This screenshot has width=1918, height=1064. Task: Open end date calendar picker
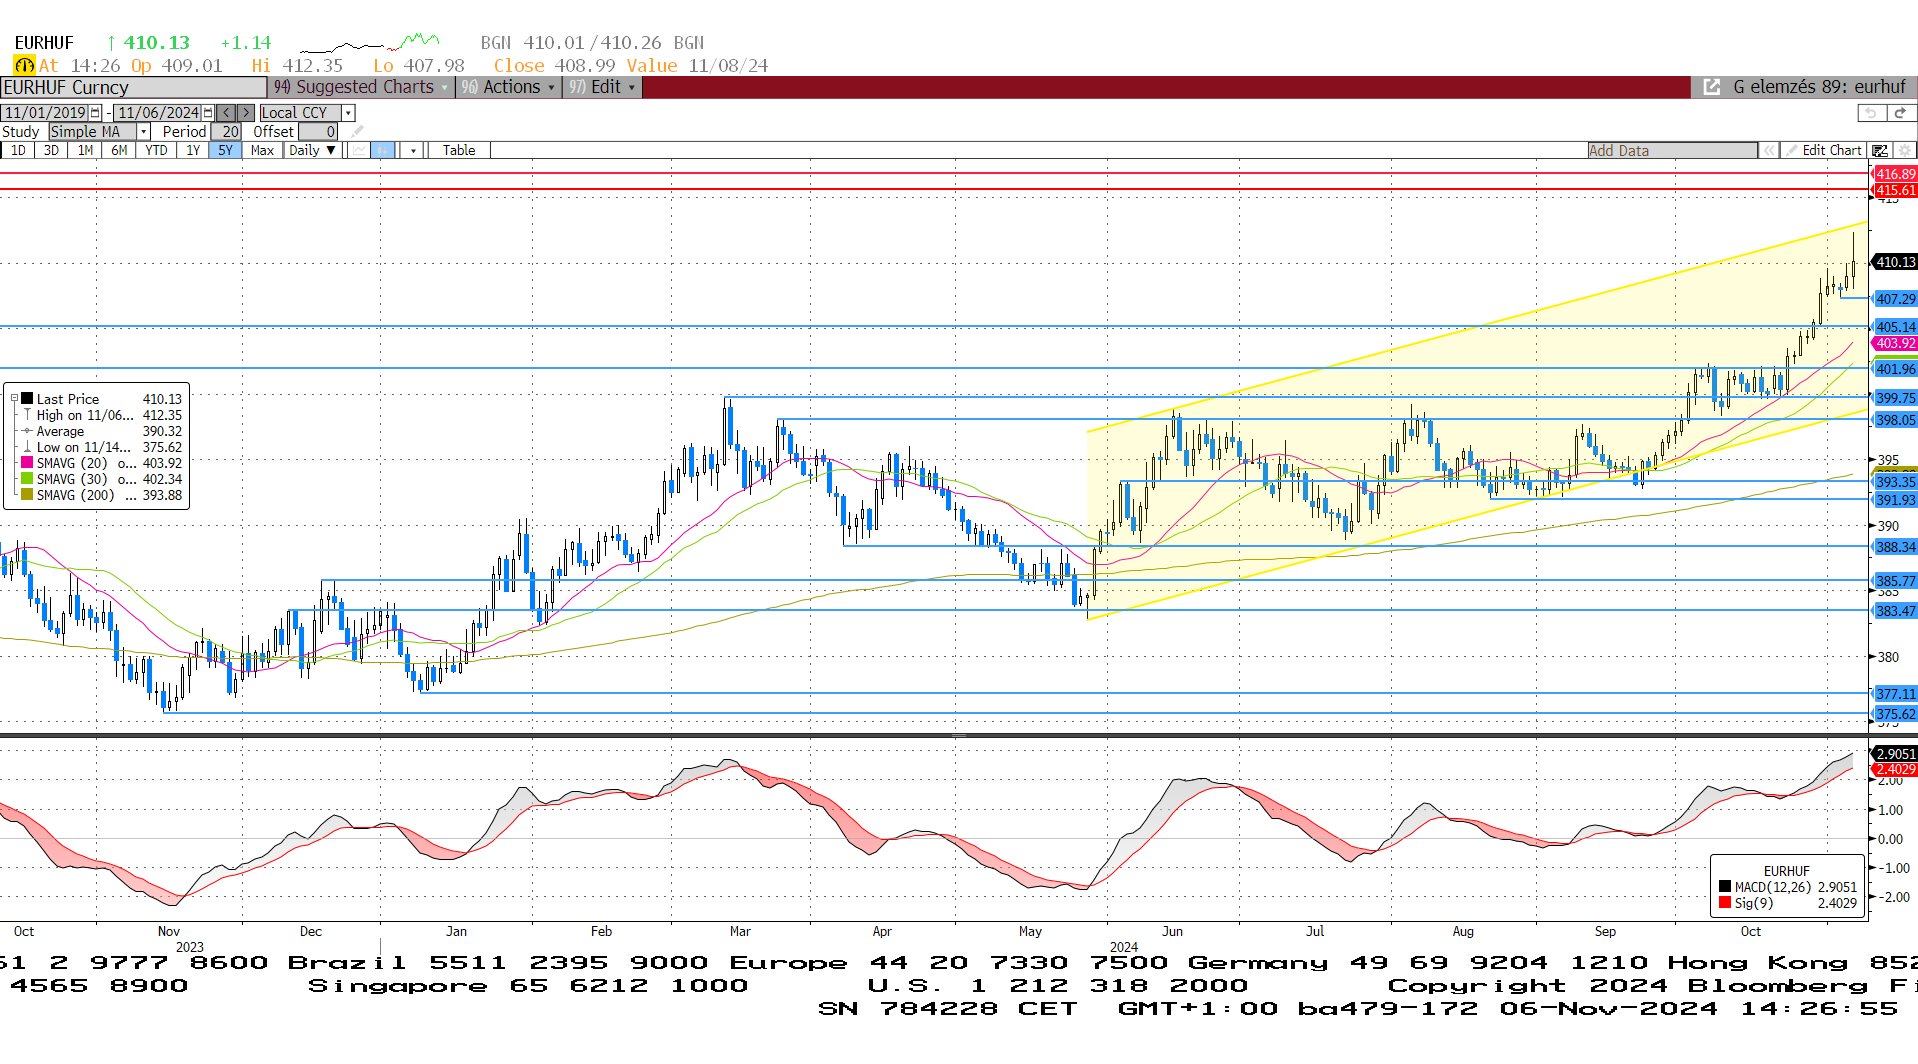point(208,113)
